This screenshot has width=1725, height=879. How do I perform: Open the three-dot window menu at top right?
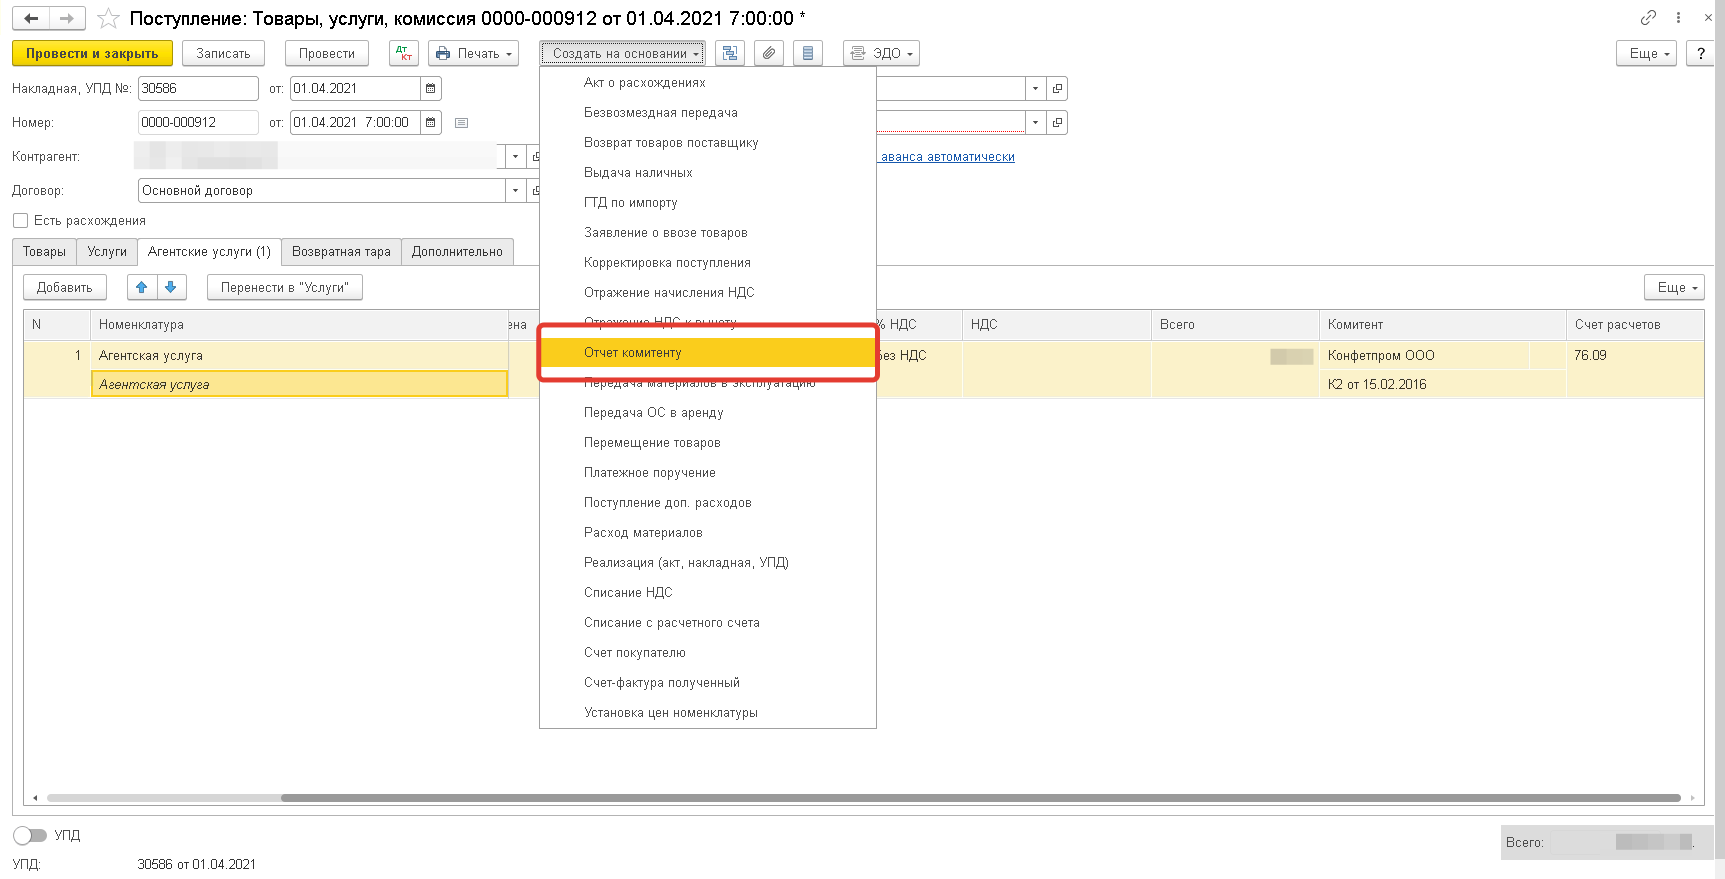point(1678,17)
